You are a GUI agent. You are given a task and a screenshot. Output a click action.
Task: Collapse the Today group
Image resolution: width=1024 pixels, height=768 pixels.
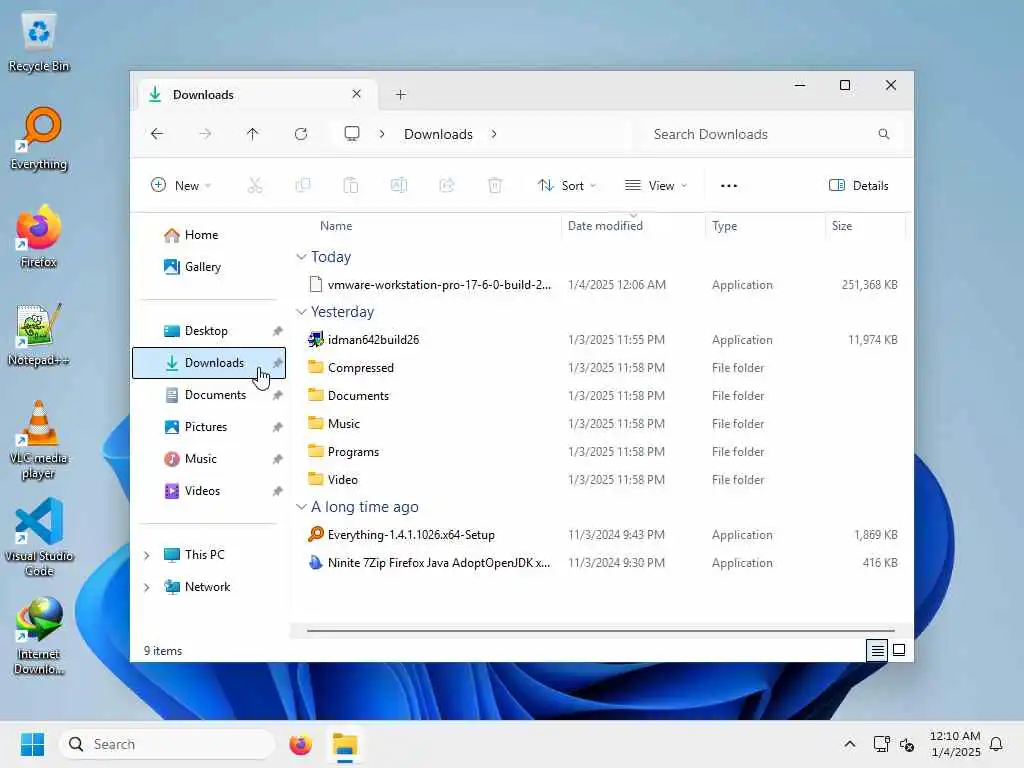(x=301, y=257)
